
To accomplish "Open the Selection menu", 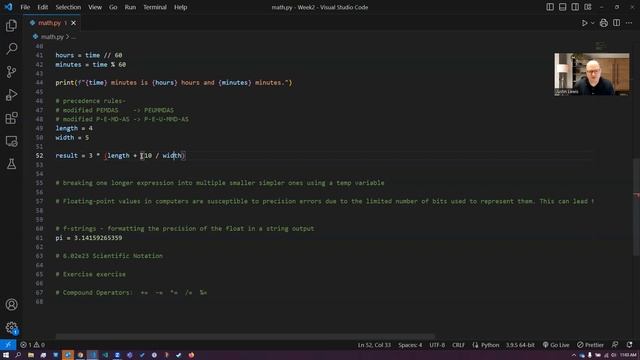I will tap(68, 7).
